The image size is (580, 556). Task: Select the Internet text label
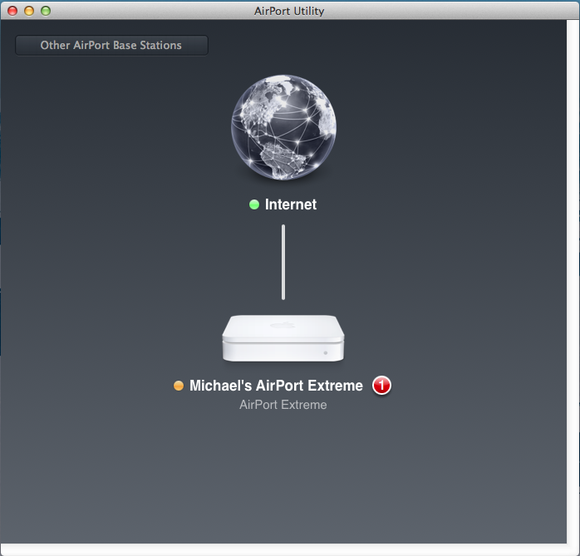click(291, 205)
